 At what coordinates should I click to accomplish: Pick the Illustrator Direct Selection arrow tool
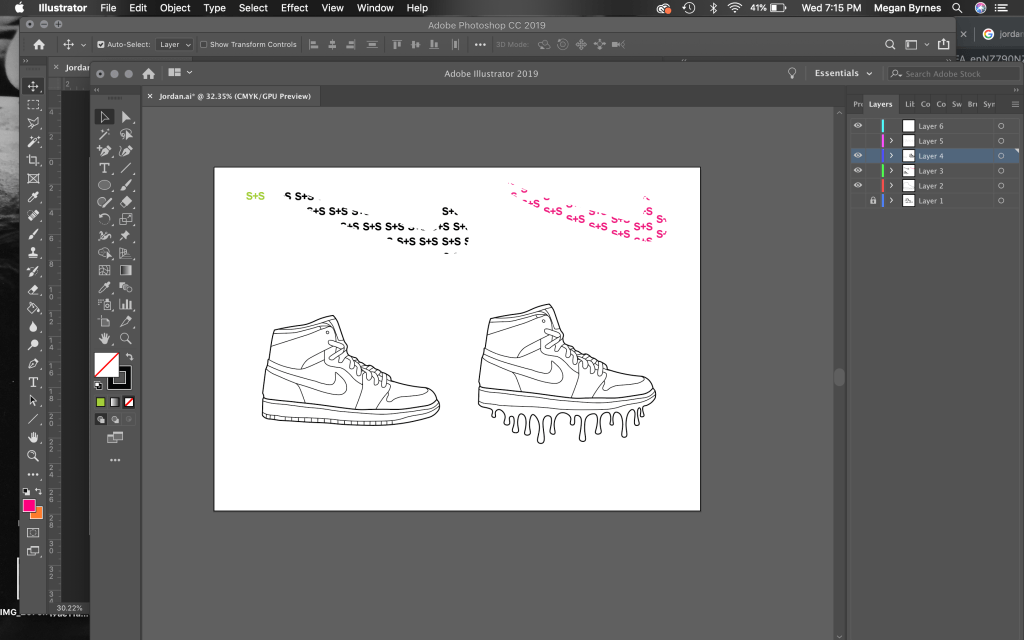(x=126, y=117)
